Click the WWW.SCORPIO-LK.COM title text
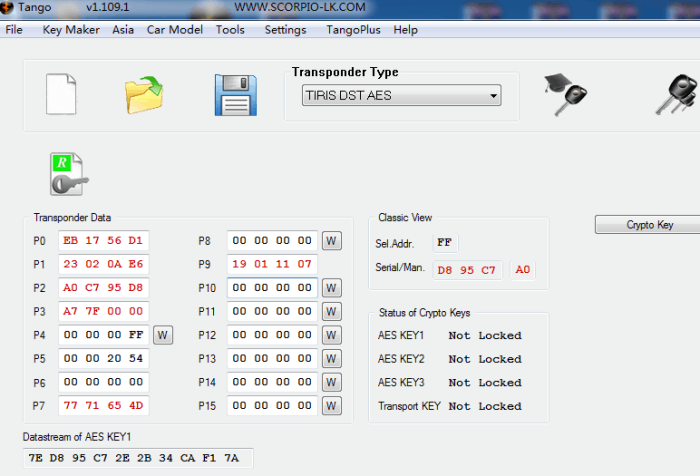700x476 pixels. [x=300, y=7]
